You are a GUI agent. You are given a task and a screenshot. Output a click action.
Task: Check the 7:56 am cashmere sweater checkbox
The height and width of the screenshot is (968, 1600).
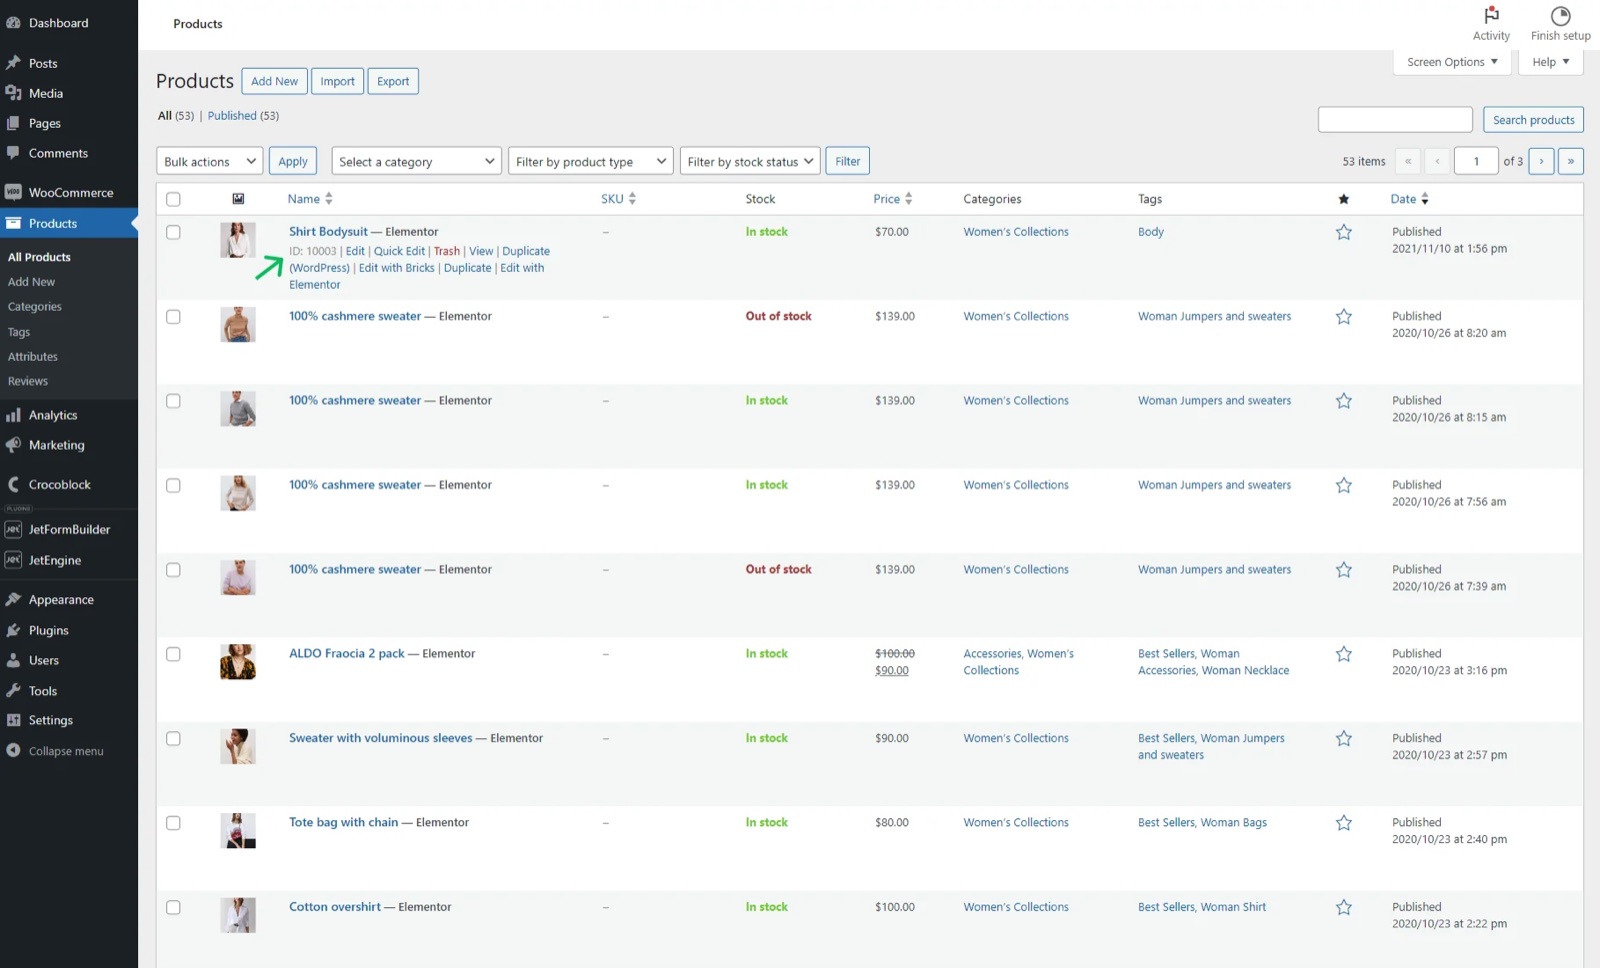(x=173, y=485)
